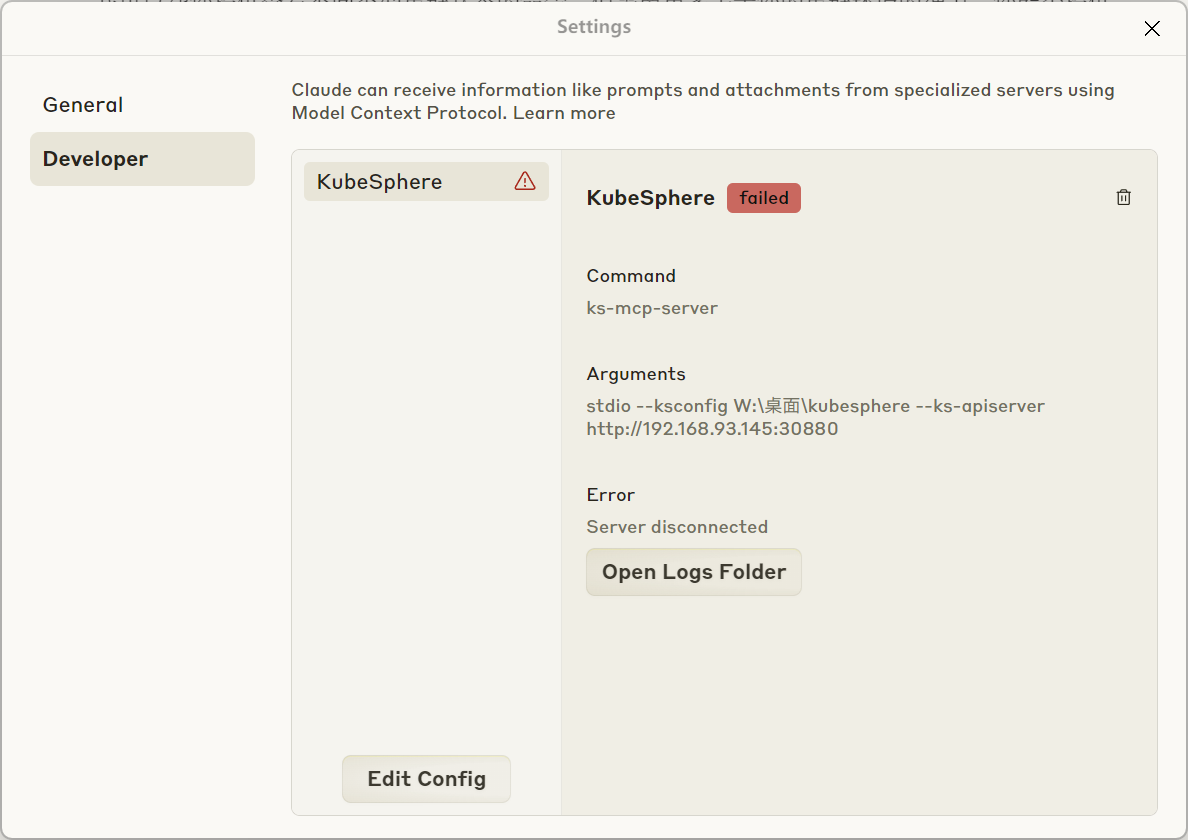This screenshot has width=1188, height=840.
Task: Click the KubeSphere heading in details pane
Action: (650, 198)
